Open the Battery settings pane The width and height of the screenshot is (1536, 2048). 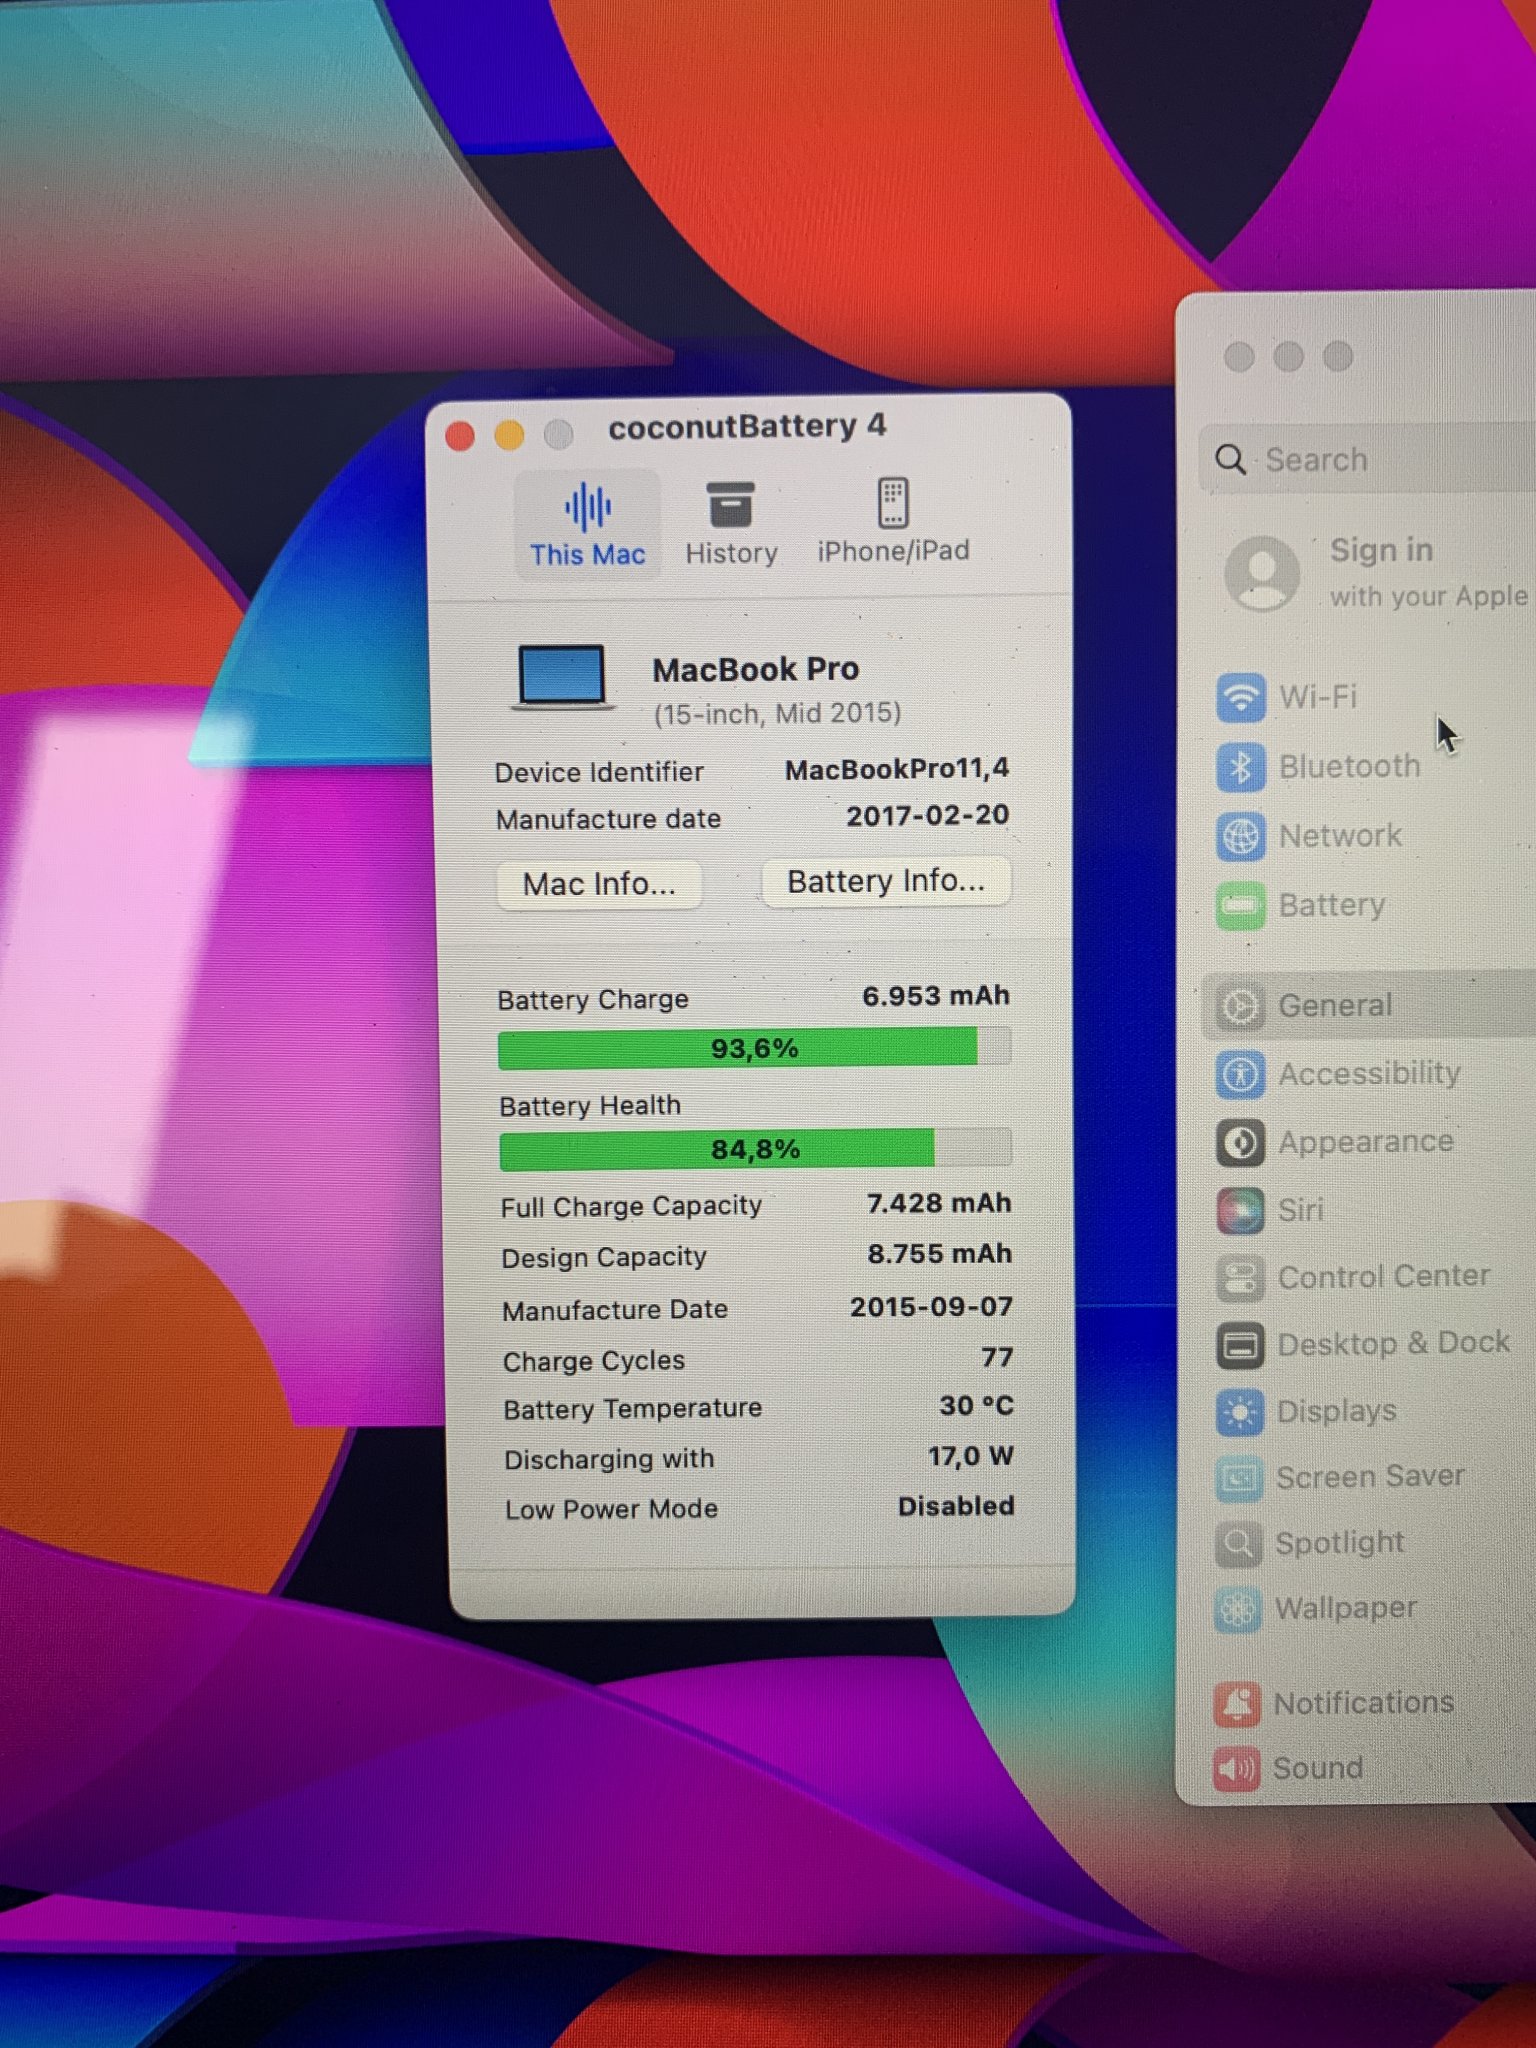1330,906
